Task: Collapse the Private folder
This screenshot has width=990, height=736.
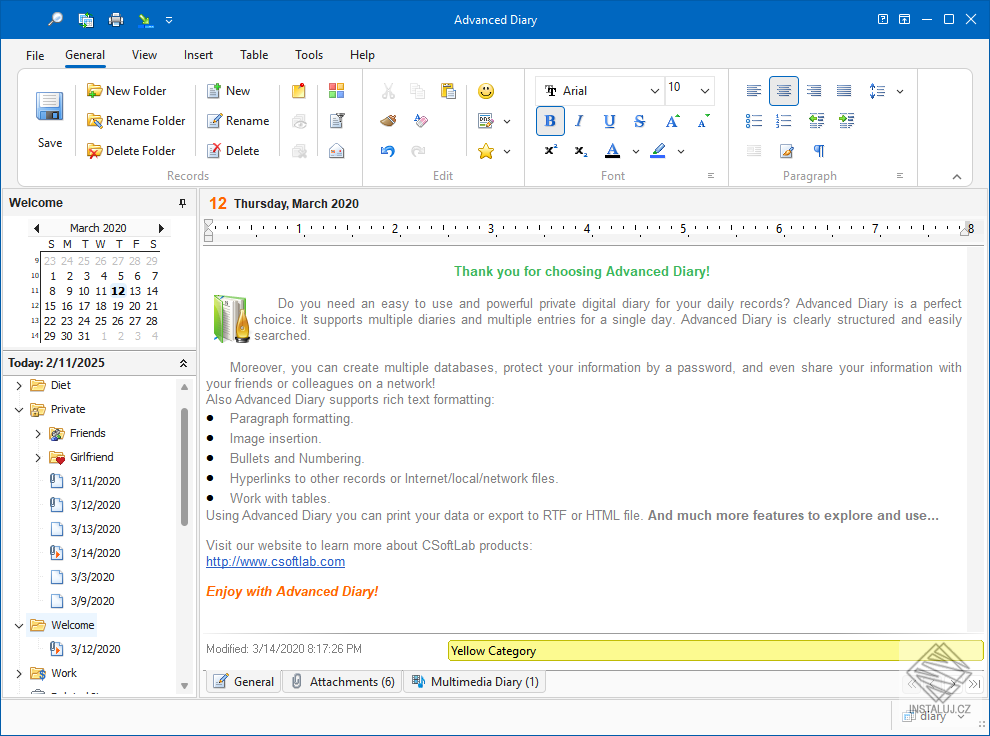Action: pyautogui.click(x=19, y=409)
